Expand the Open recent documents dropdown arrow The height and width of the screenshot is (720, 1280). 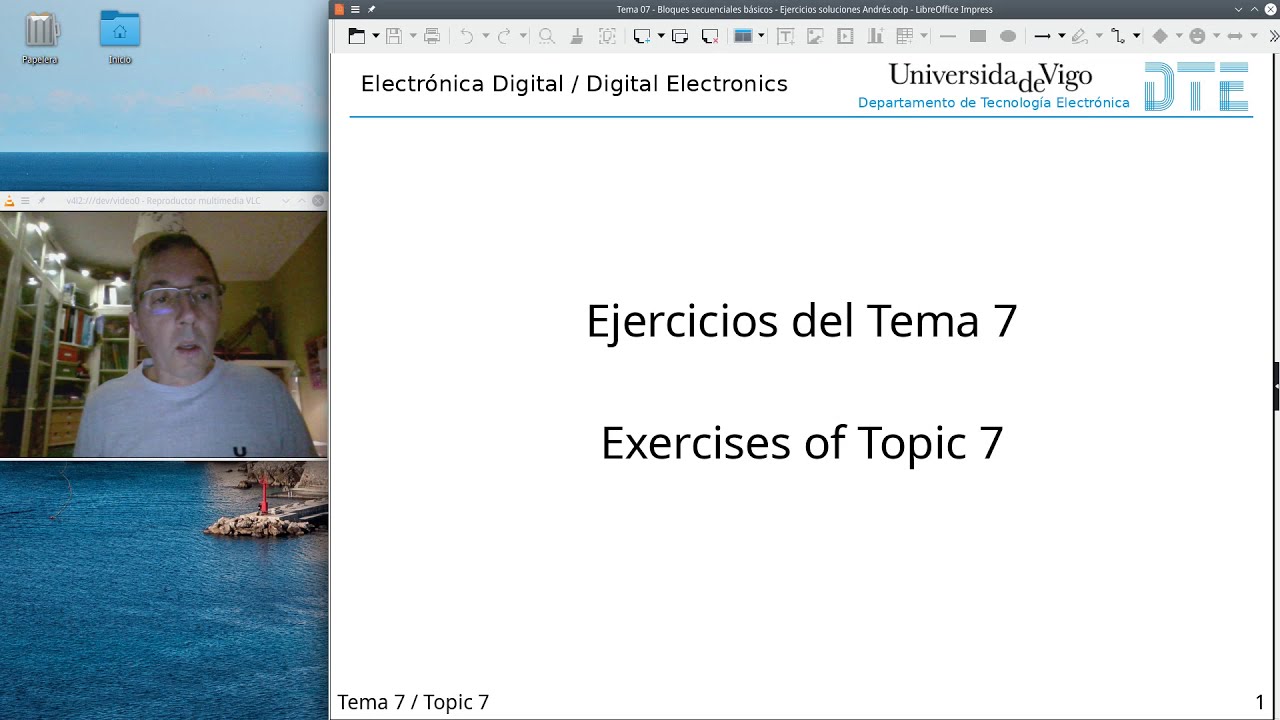point(376,36)
